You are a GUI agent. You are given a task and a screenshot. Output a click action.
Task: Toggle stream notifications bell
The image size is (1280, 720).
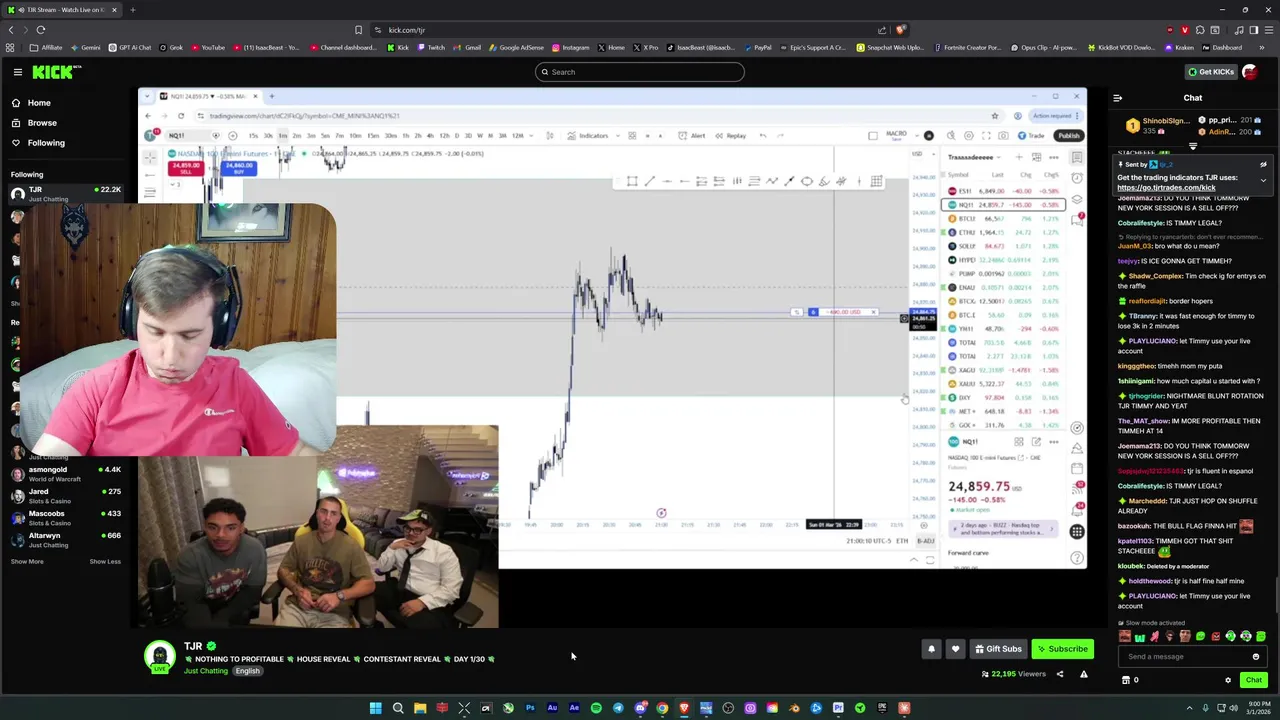pos(931,649)
